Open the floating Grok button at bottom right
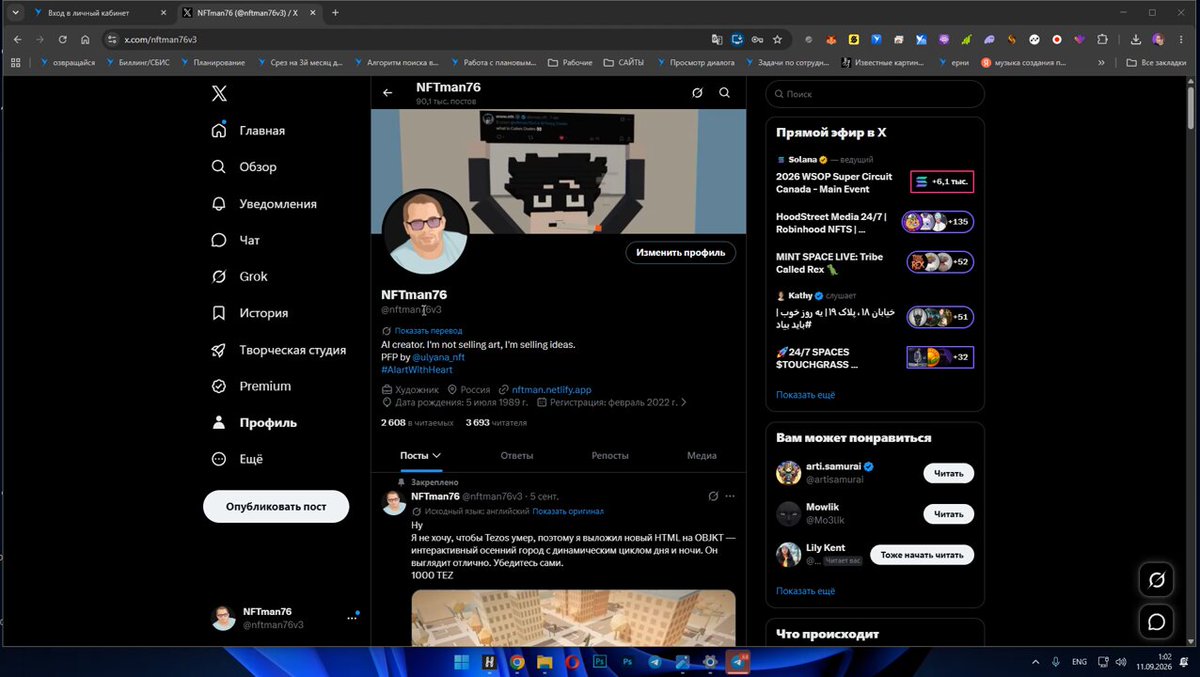This screenshot has height=677, width=1200. (1156, 580)
